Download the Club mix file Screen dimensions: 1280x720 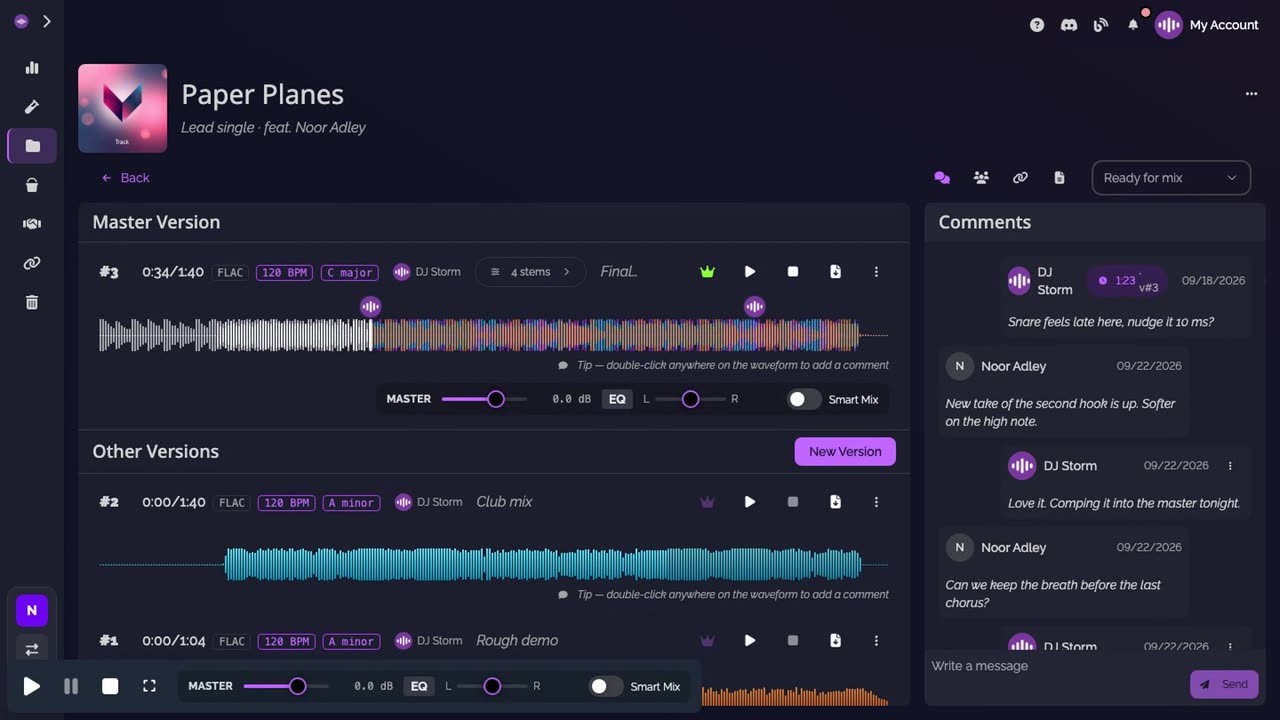point(835,502)
